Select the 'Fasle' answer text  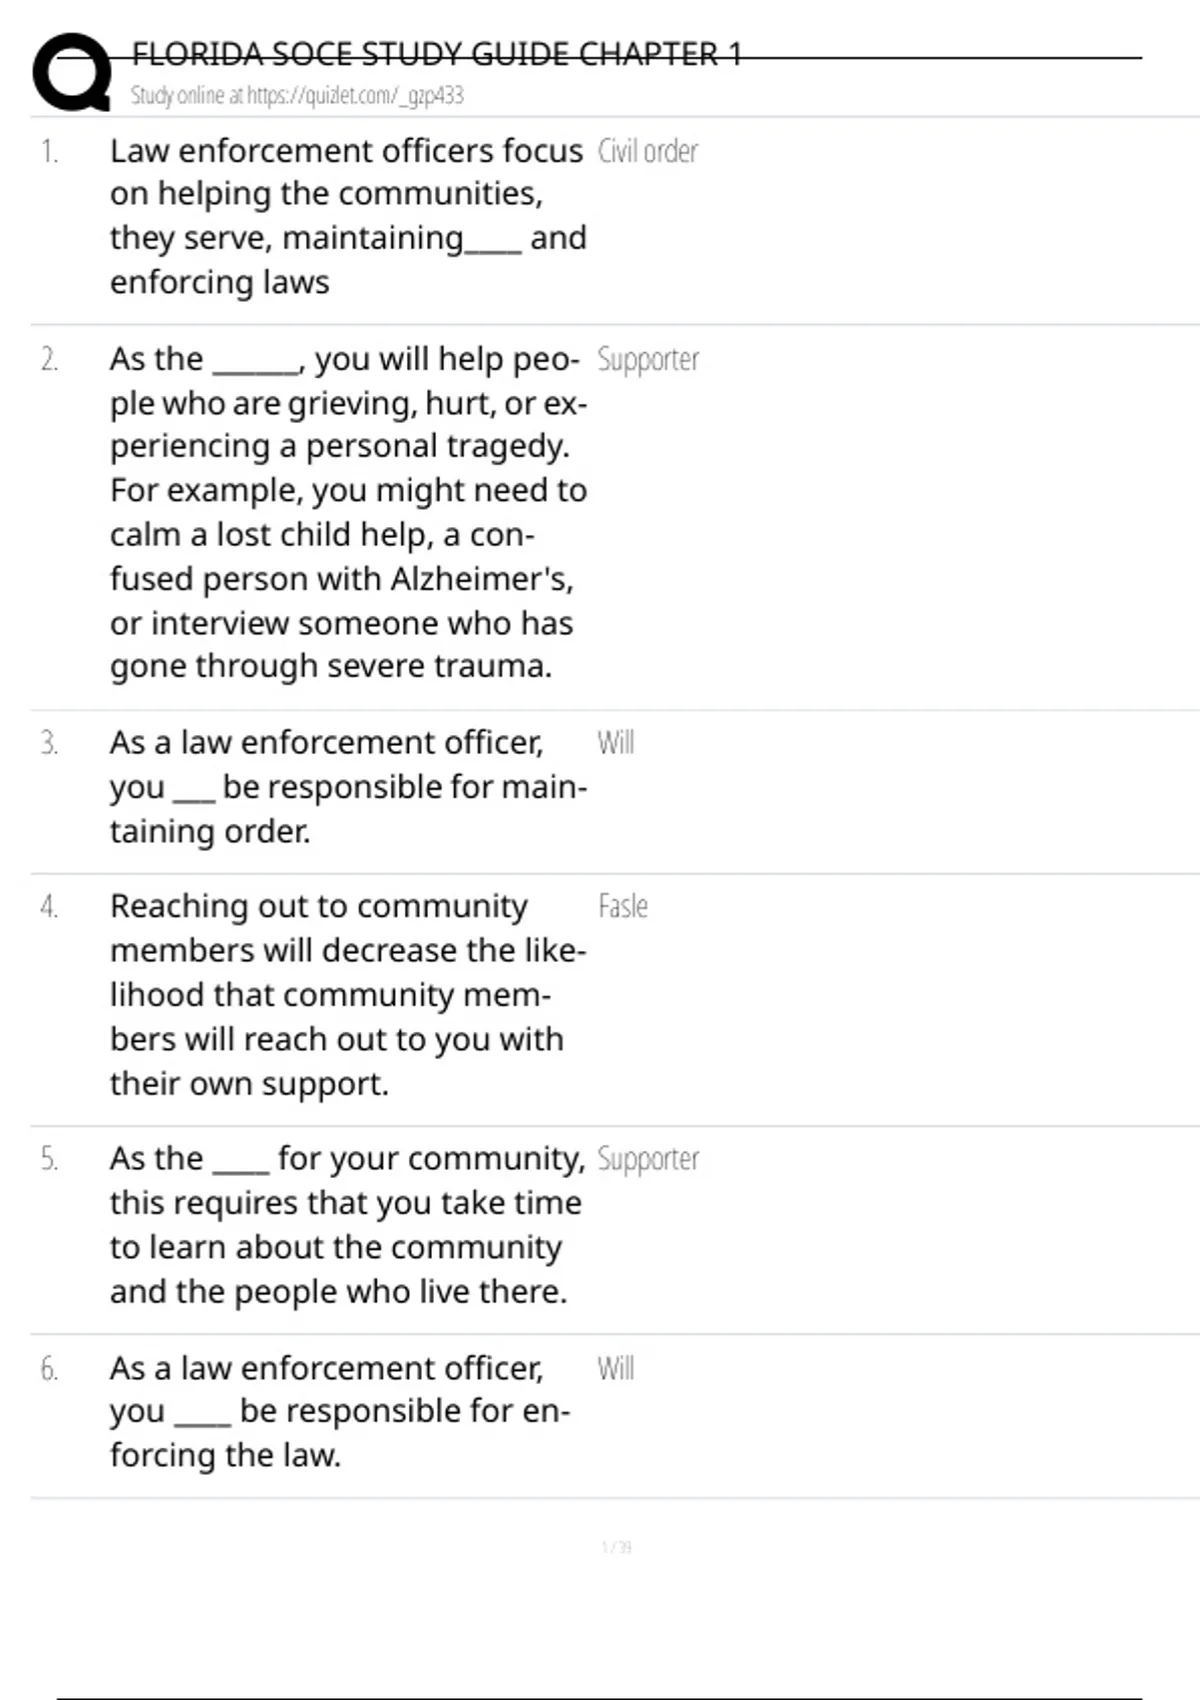[x=622, y=906]
